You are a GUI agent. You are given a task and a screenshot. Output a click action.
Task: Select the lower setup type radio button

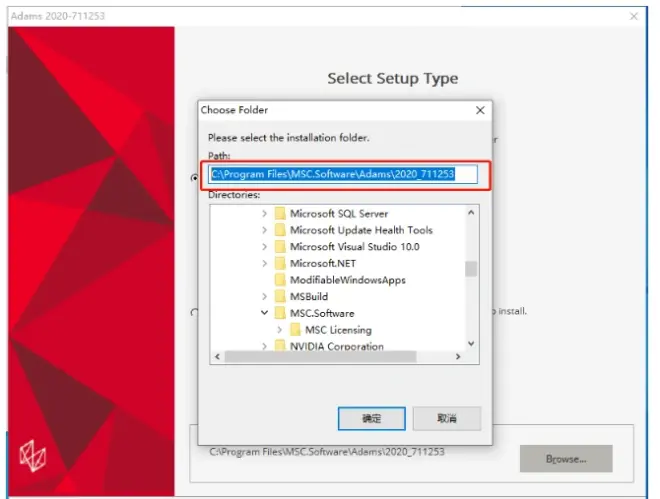(x=194, y=313)
